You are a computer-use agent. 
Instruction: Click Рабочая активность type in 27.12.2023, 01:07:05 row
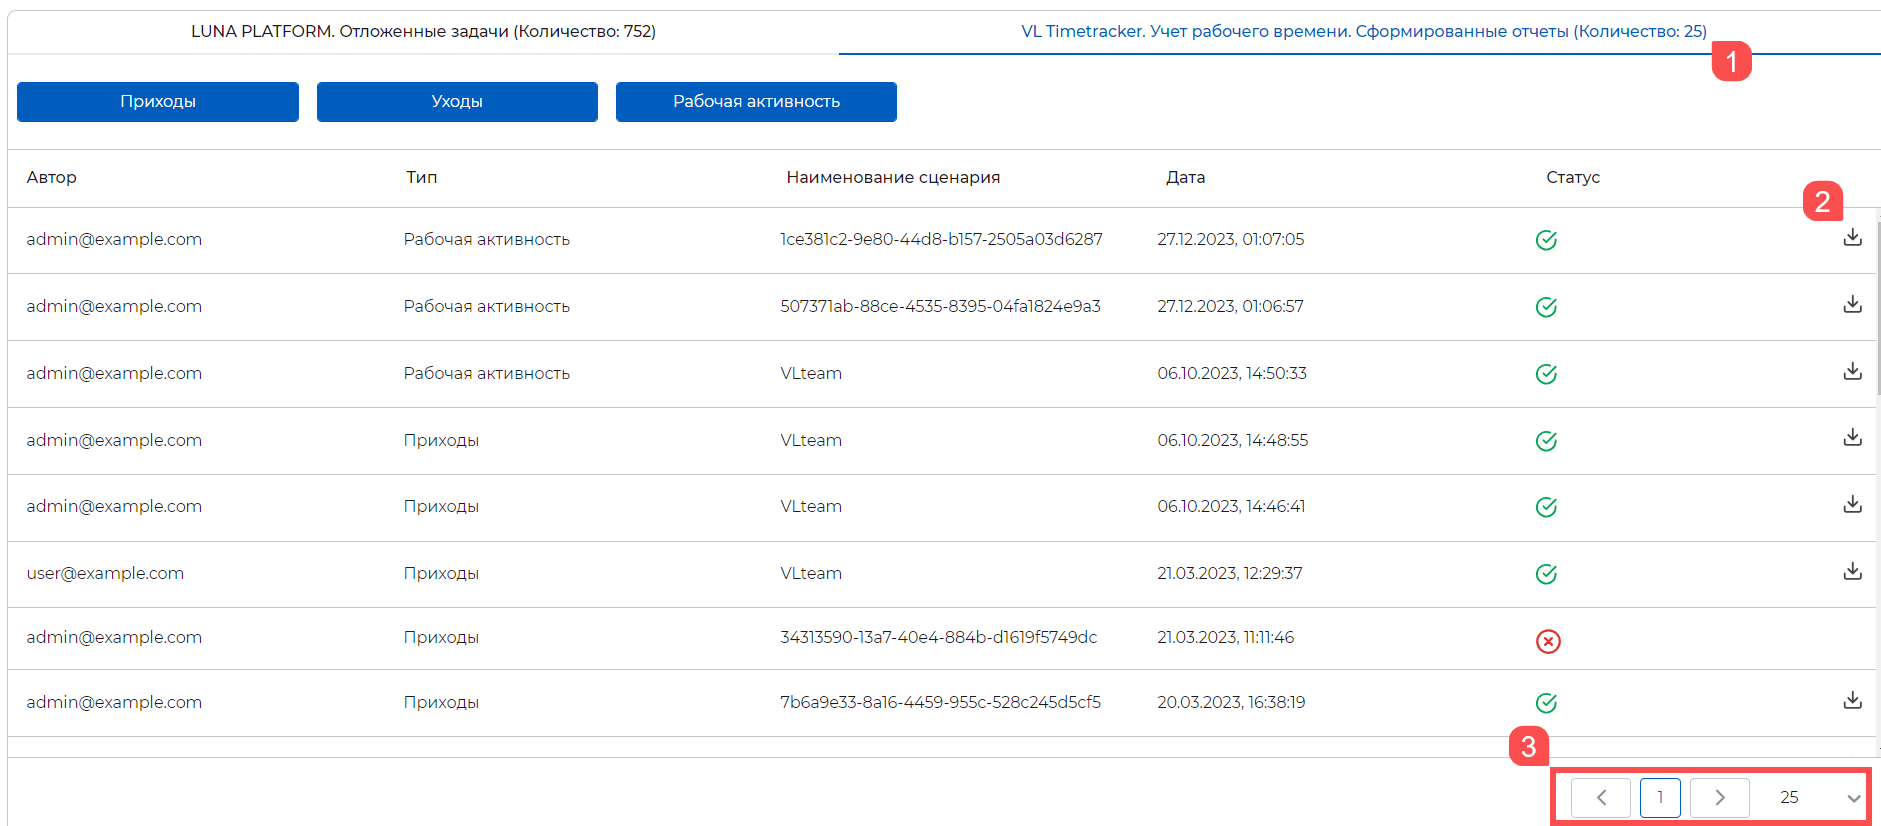click(486, 239)
